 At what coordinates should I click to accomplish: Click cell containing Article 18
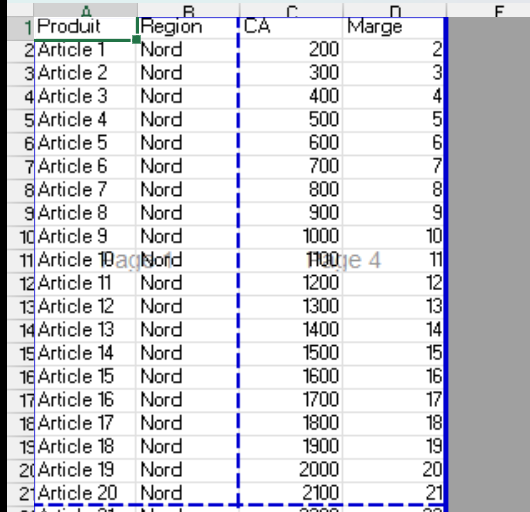85,447
